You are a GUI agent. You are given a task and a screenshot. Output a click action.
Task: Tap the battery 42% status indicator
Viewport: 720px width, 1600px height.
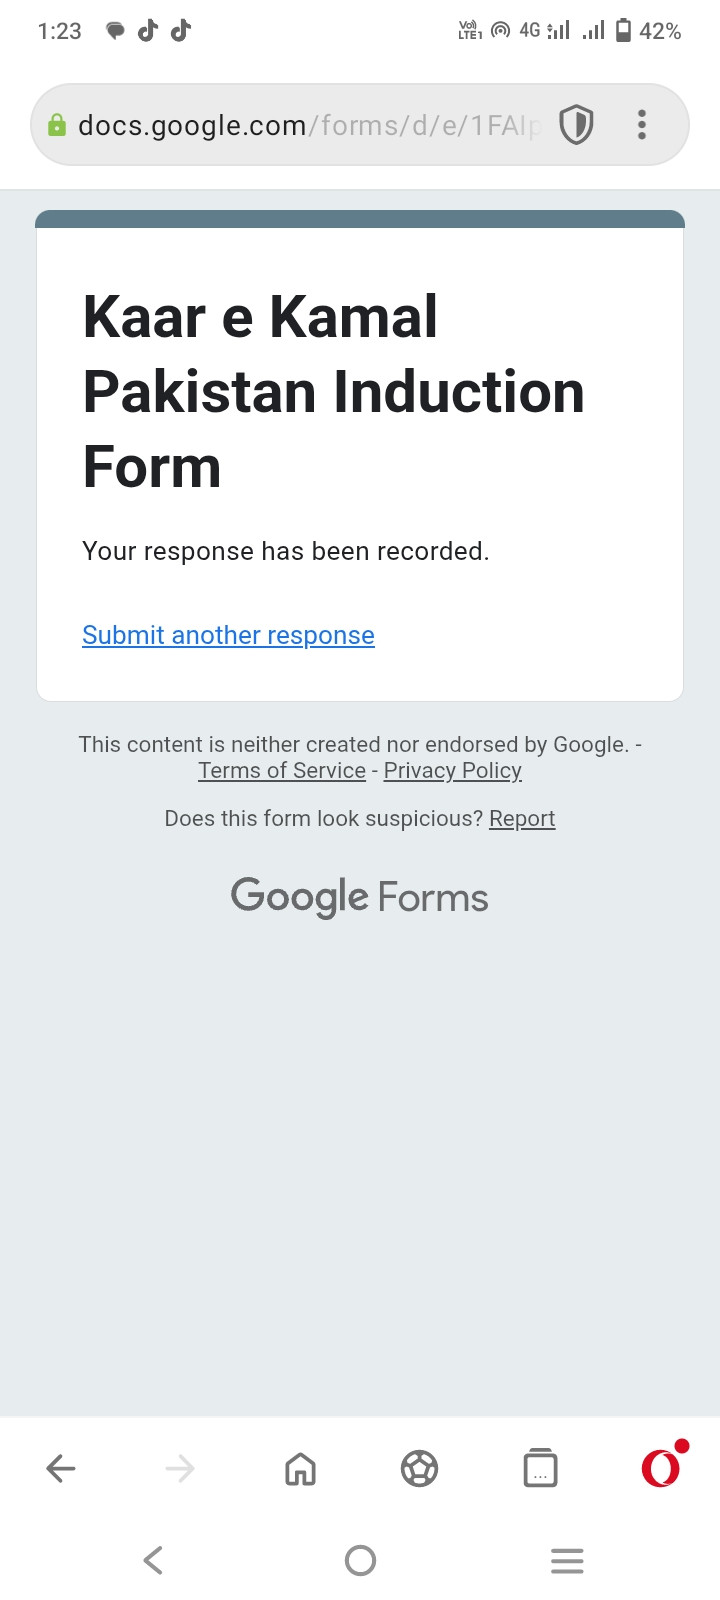(648, 31)
